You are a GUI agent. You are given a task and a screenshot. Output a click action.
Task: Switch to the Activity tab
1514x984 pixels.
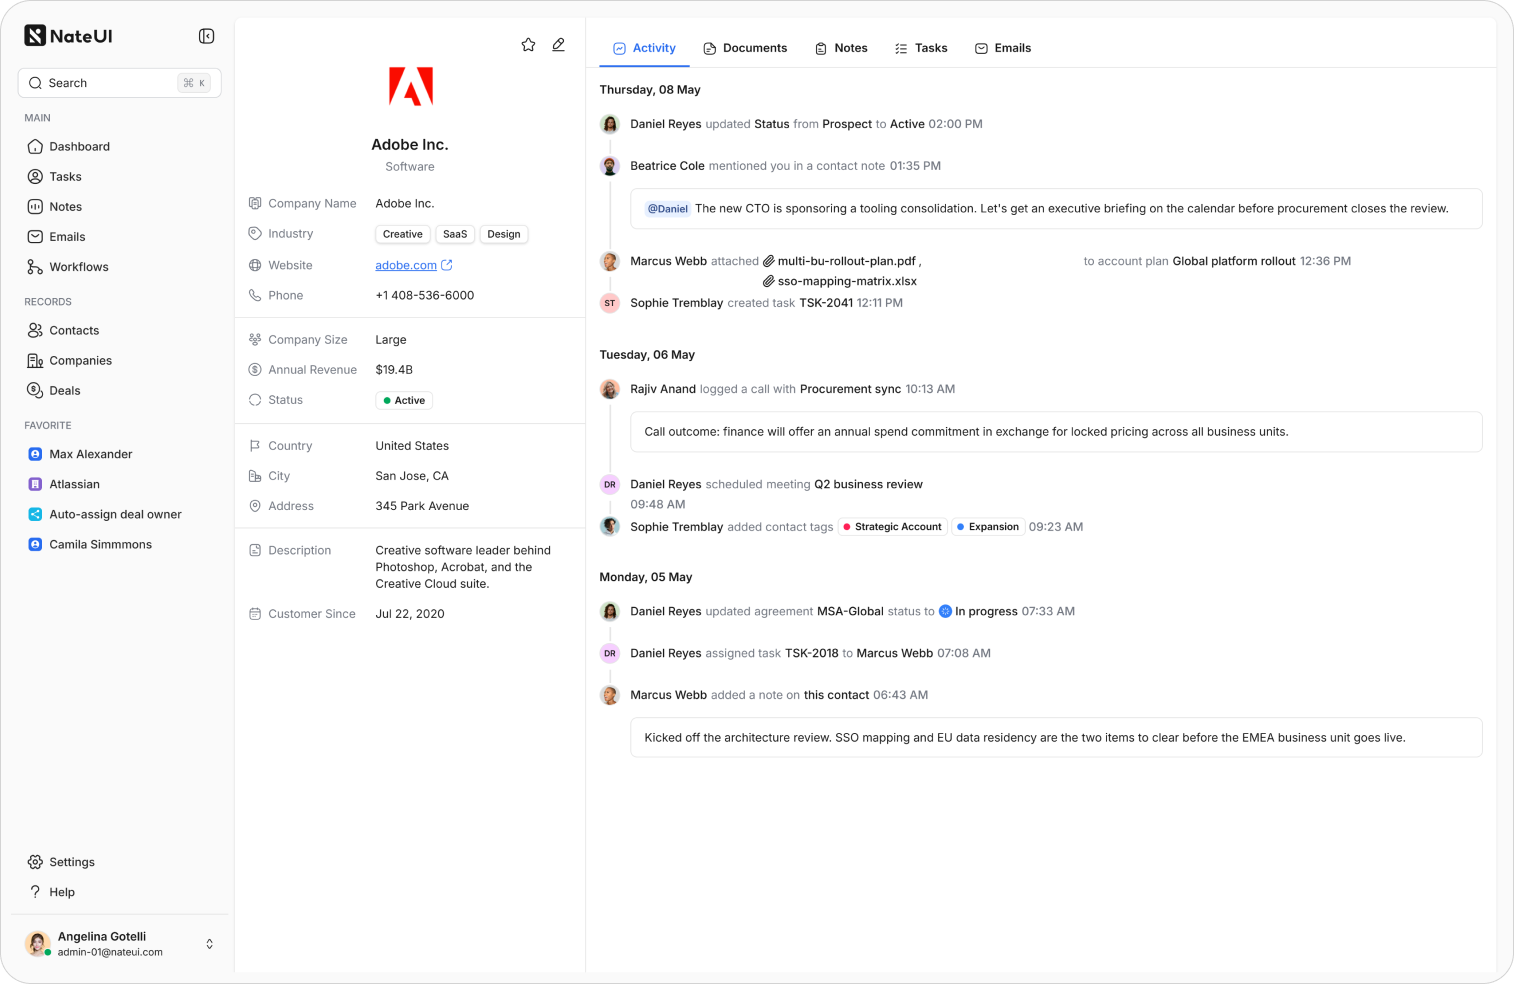644,48
